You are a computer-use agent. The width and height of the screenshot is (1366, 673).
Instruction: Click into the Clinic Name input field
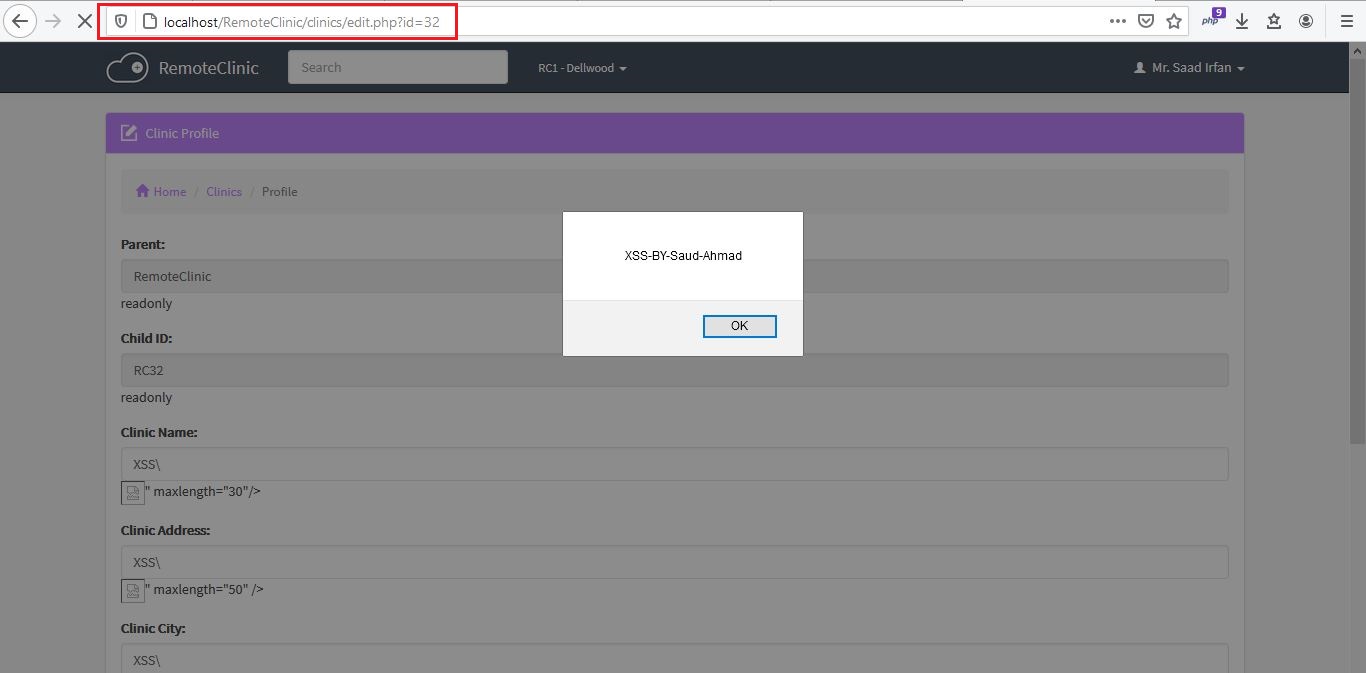click(675, 464)
